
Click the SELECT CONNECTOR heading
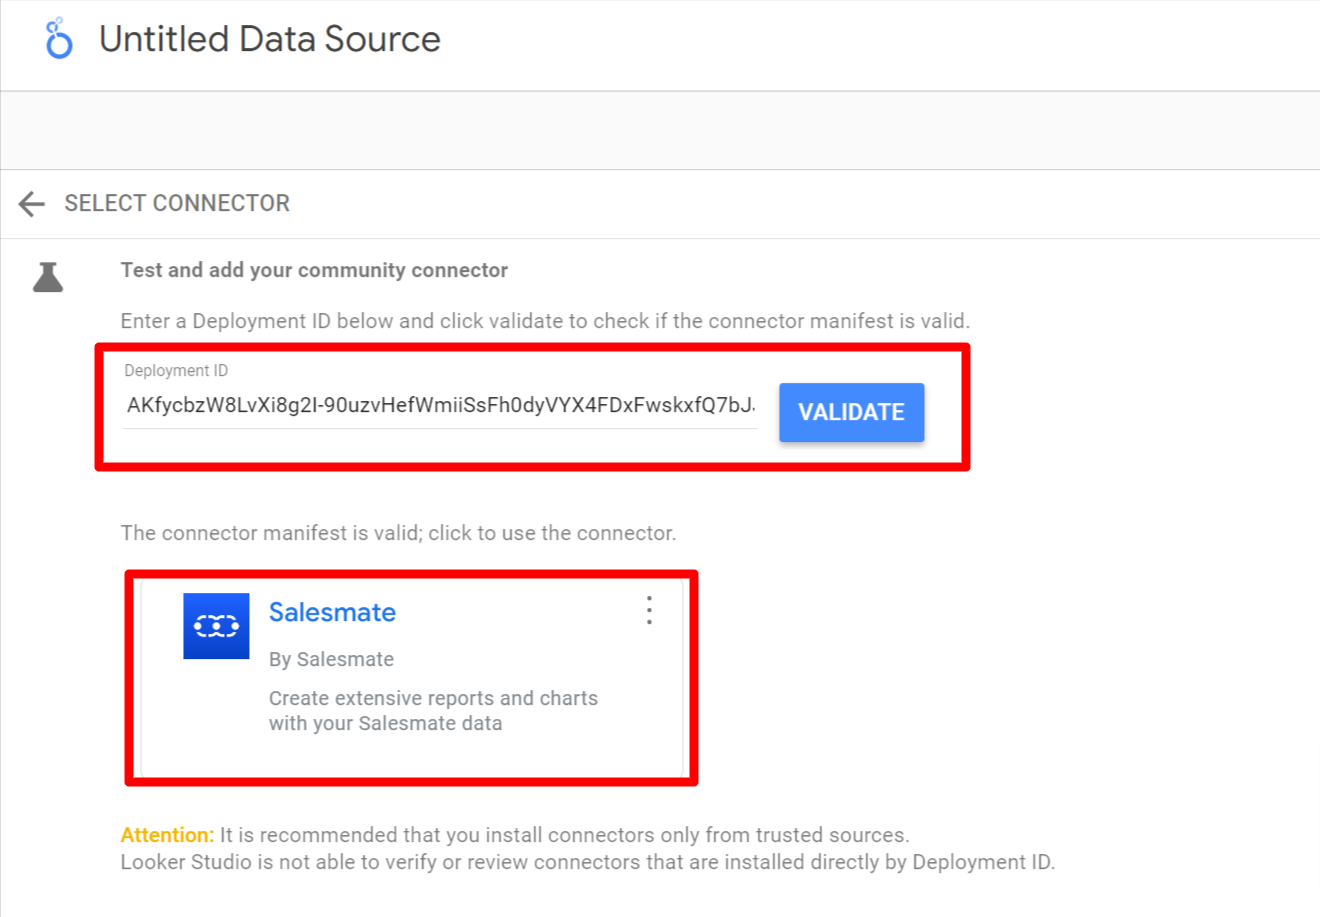click(177, 203)
